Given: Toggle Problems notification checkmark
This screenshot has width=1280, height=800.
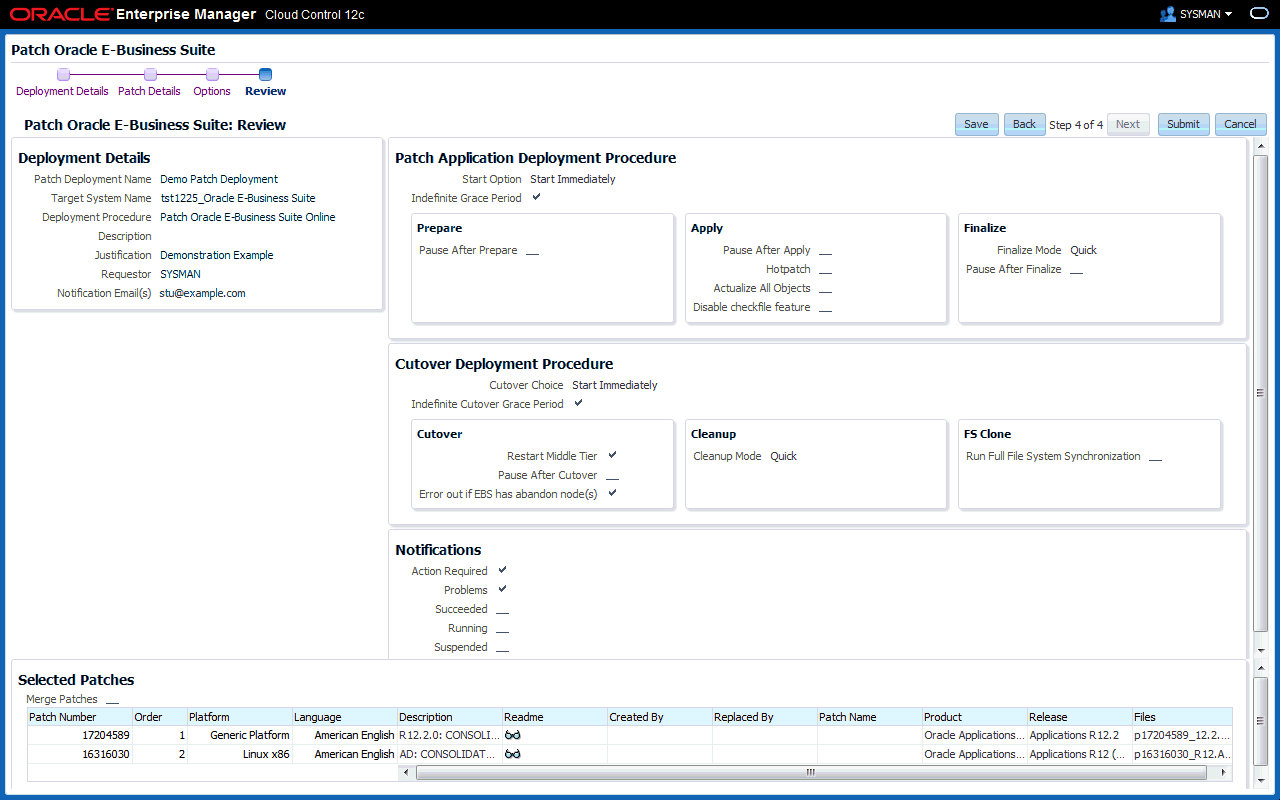Looking at the screenshot, I should 502,589.
